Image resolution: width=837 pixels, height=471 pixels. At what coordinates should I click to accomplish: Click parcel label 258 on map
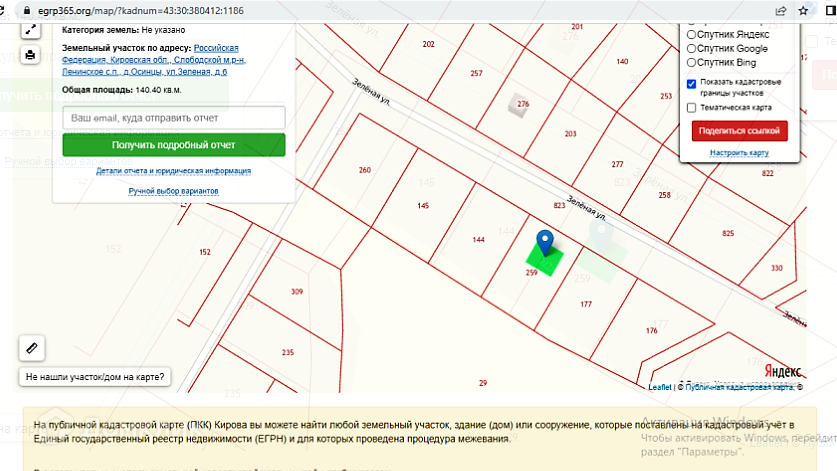tap(665, 195)
